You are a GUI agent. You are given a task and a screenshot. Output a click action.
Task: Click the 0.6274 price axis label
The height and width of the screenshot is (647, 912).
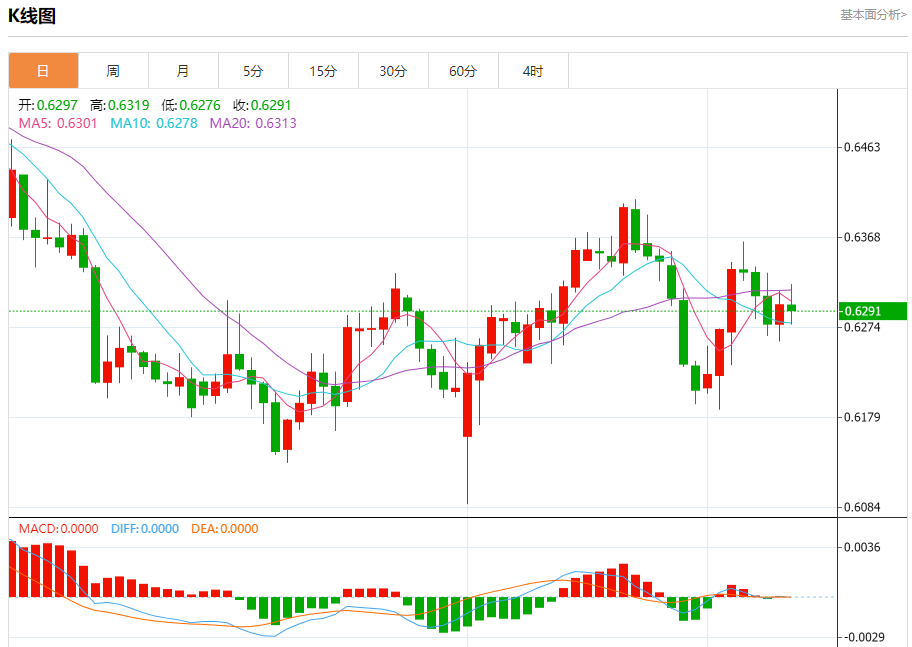862,327
